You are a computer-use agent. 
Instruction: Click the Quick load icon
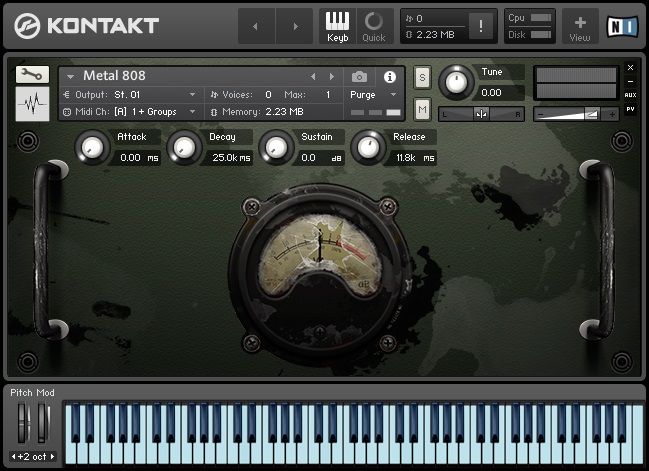pos(374,25)
